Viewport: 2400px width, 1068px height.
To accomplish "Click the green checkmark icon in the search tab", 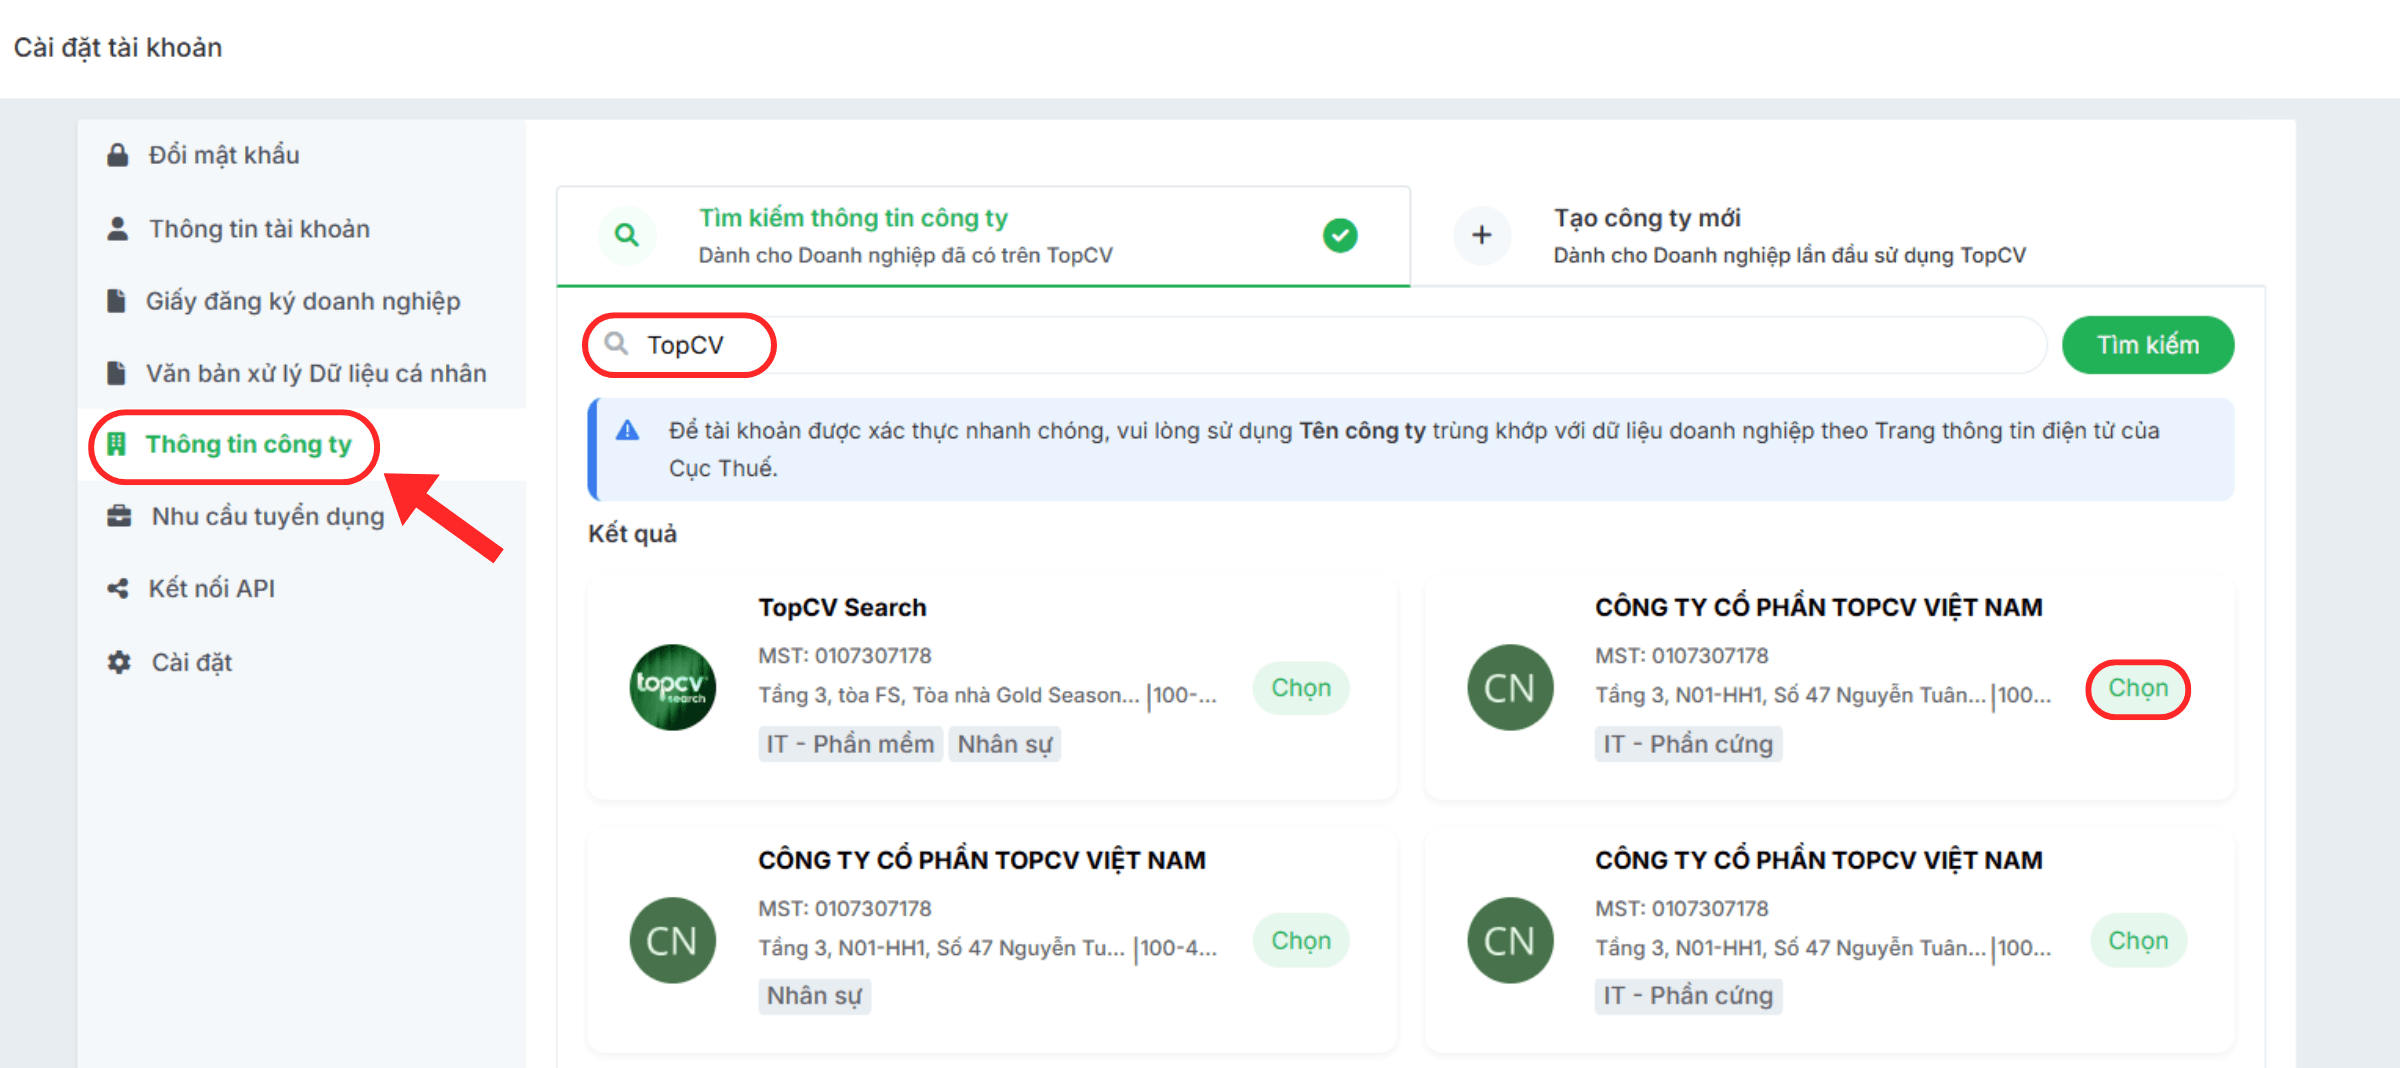I will [1340, 235].
